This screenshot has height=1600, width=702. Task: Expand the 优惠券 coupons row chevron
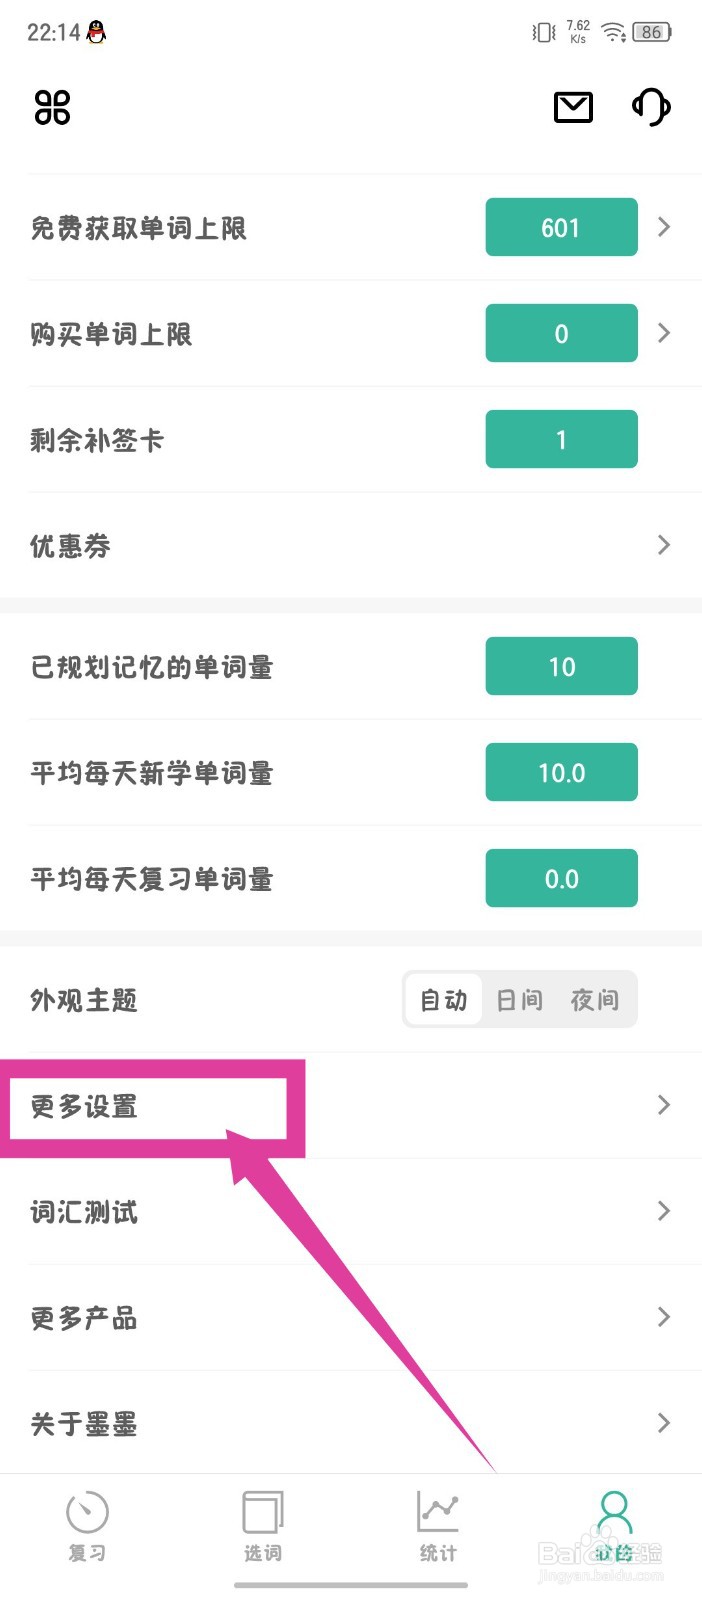point(663,546)
